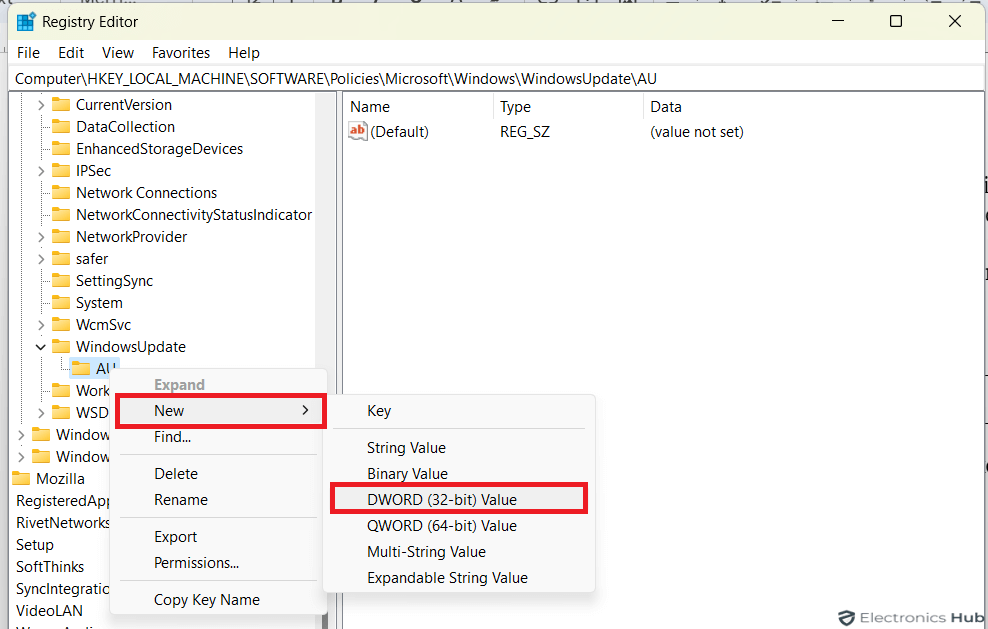The width and height of the screenshot is (988, 629).
Task: Expand the IPSec key chevron
Action: 41,171
